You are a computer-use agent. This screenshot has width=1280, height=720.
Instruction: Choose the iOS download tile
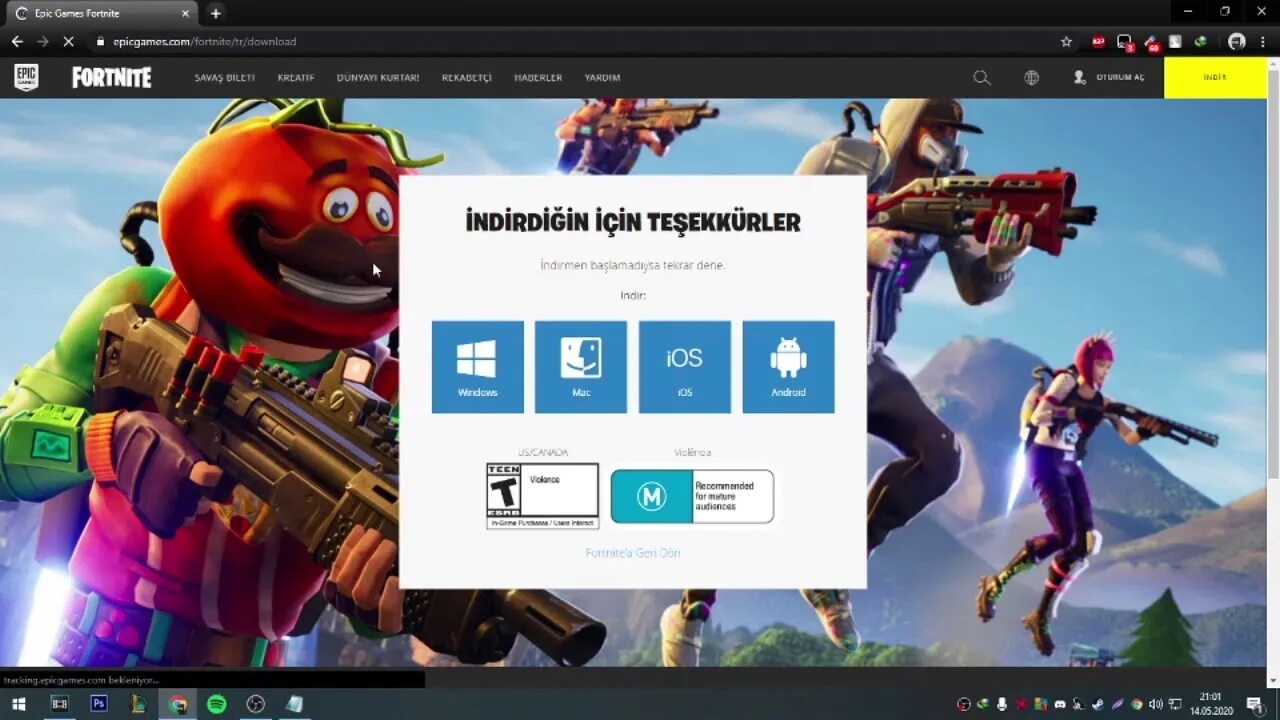tap(685, 367)
